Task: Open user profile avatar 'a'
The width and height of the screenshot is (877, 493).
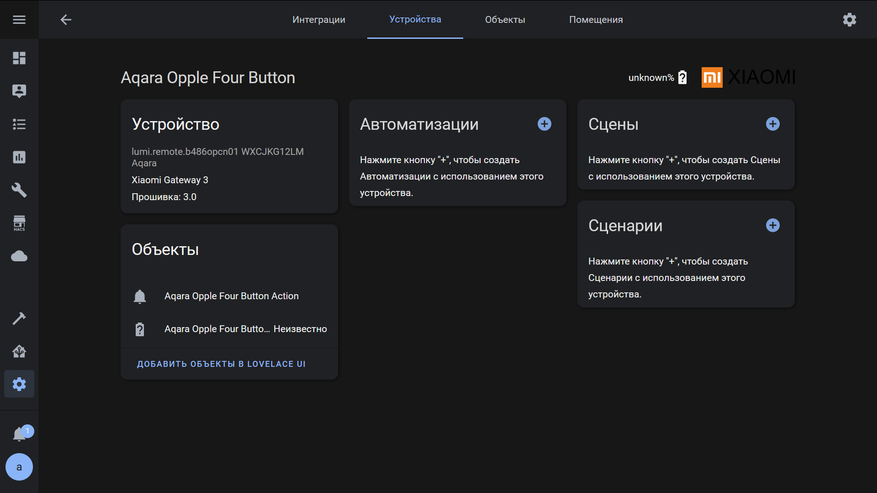Action: [x=19, y=467]
